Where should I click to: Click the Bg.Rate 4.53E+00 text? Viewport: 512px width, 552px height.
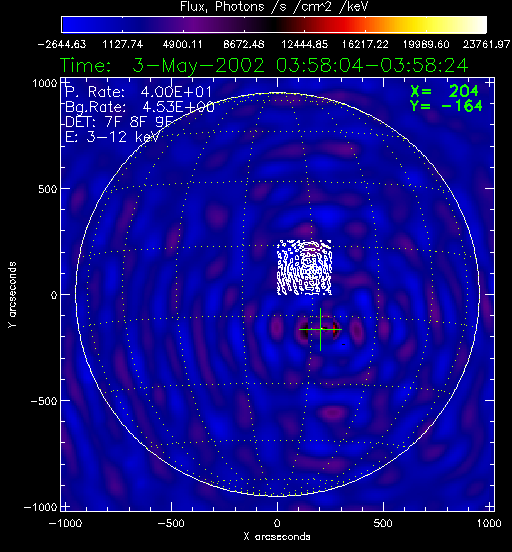click(x=140, y=107)
